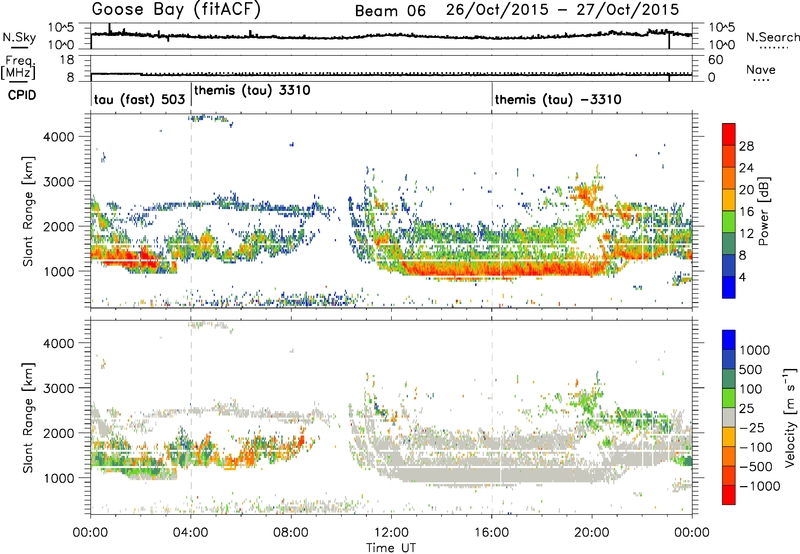Click the blue top of the Velocity colorbar
The height and width of the screenshot is (554, 800).
729,340
